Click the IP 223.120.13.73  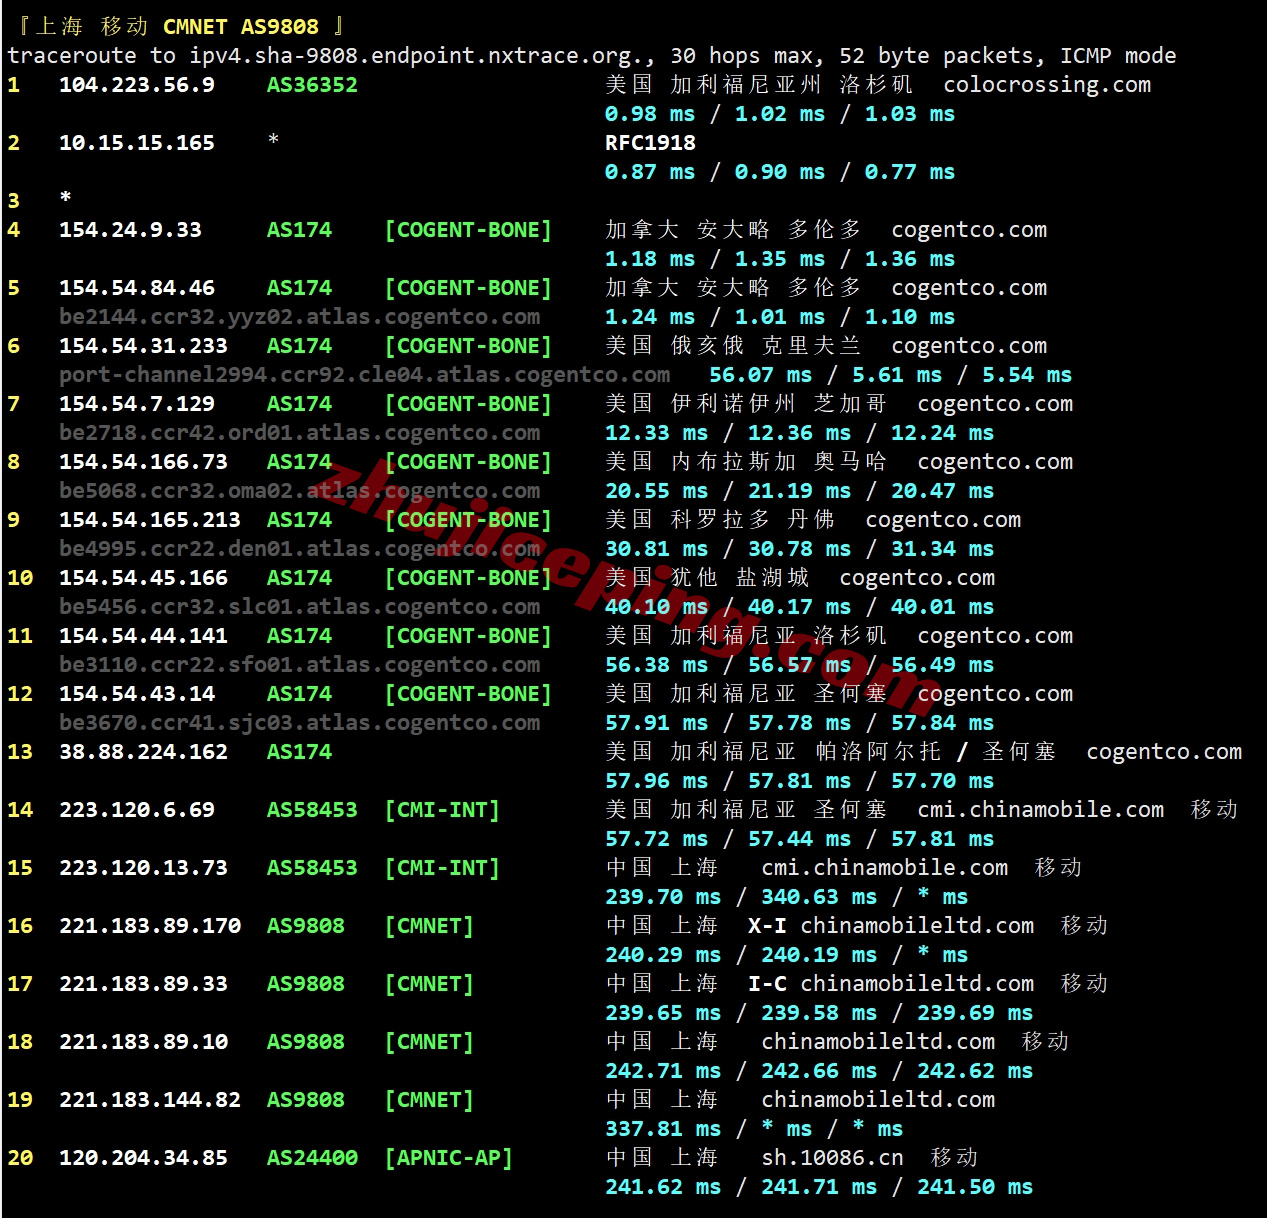pos(143,868)
